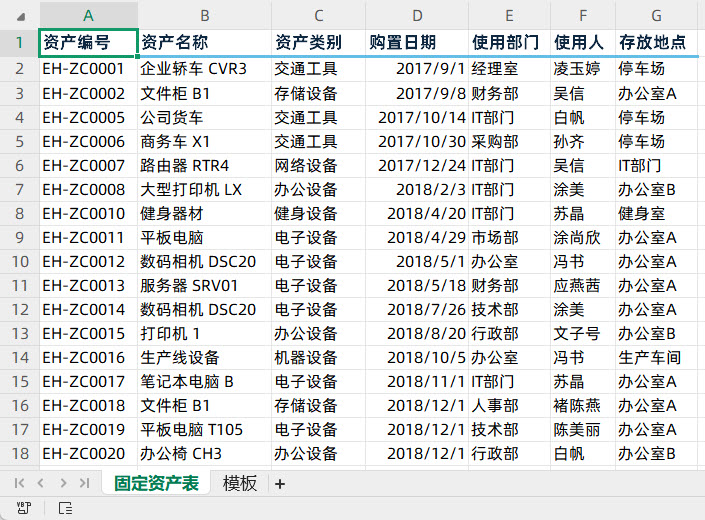The height and width of the screenshot is (520, 705).
Task: Click the select-all corner of the grid
Action: click(19, 15)
